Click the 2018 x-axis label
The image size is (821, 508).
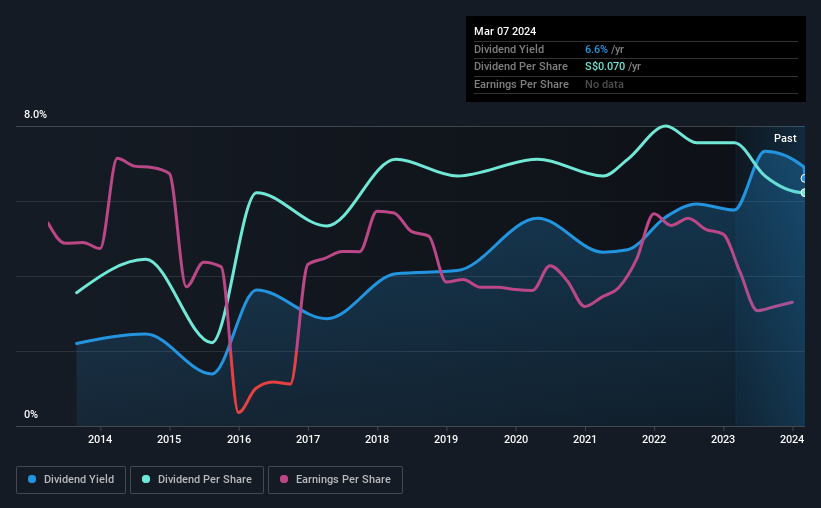[x=377, y=439]
